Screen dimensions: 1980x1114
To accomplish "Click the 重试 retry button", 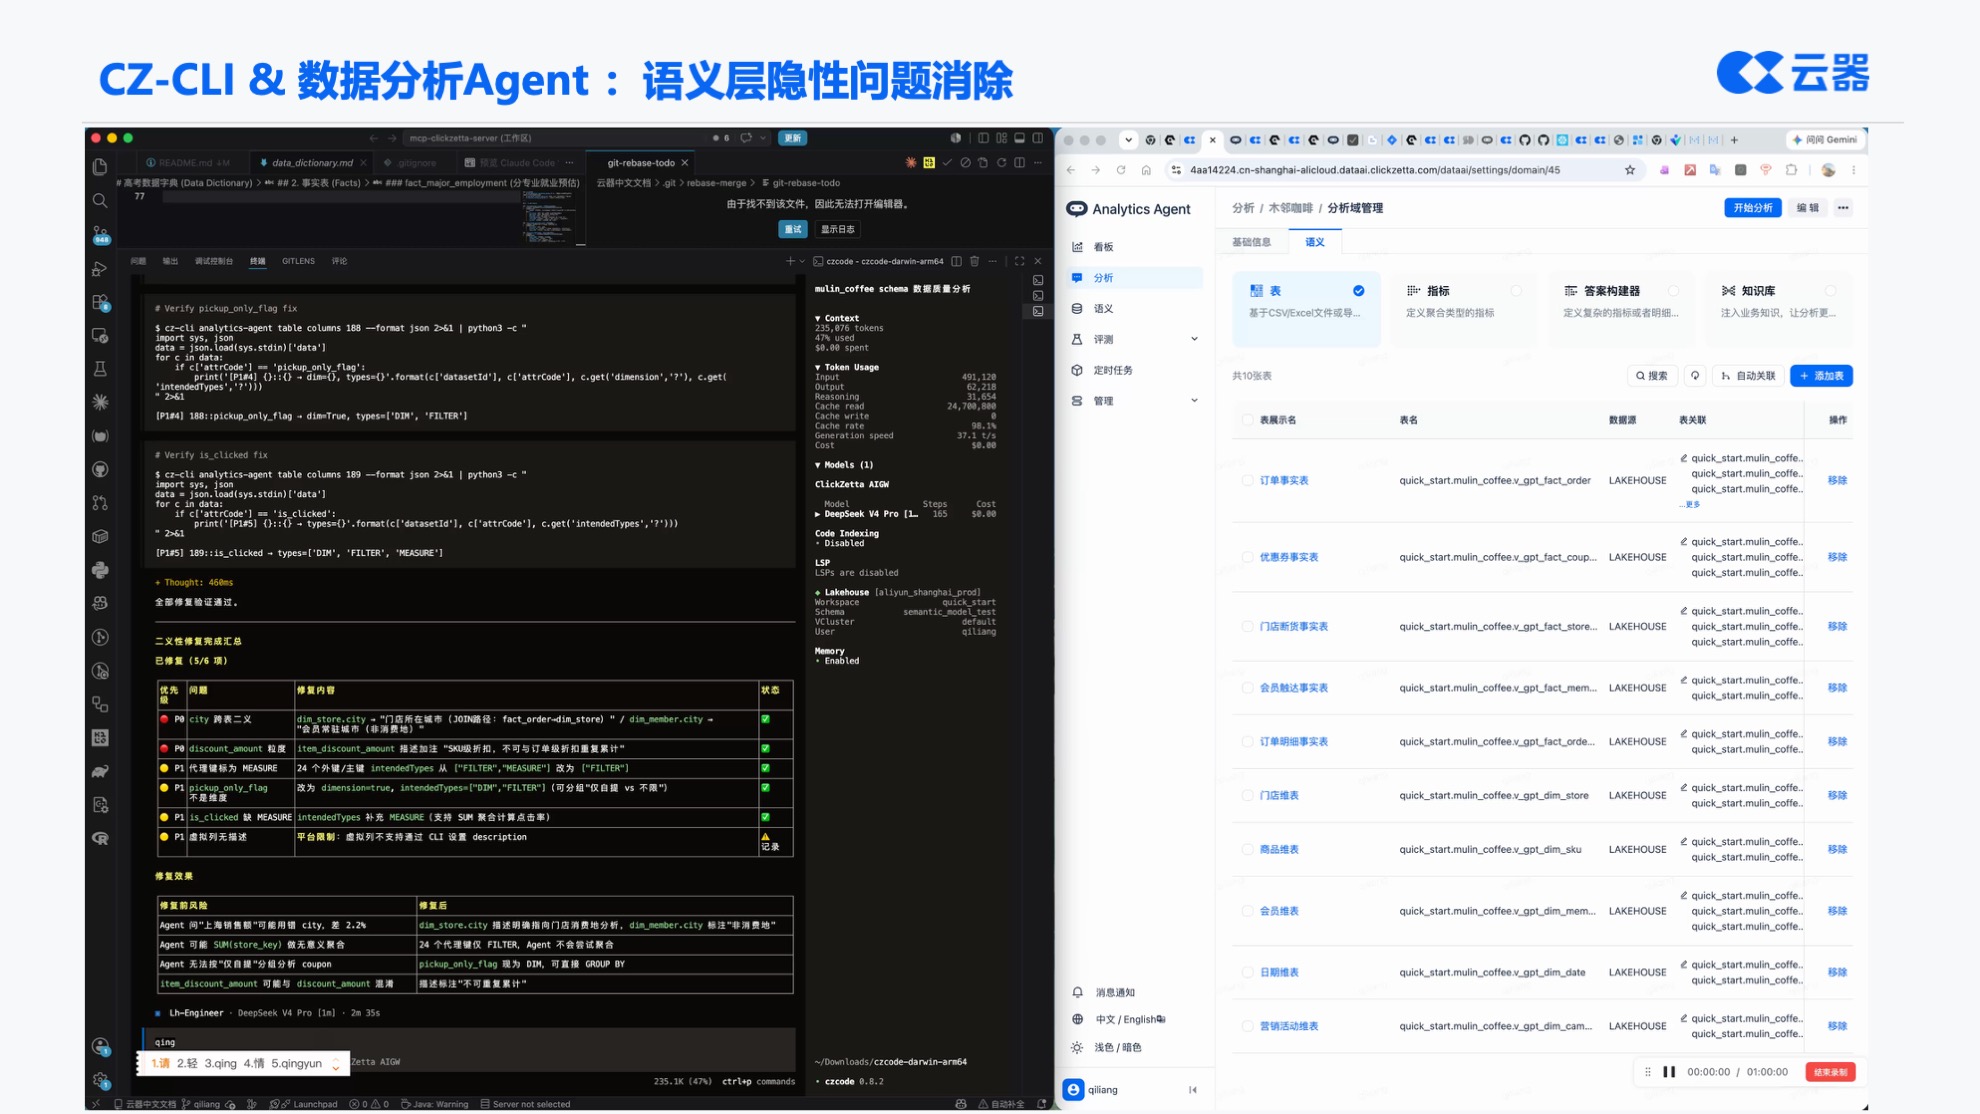I will pos(793,229).
